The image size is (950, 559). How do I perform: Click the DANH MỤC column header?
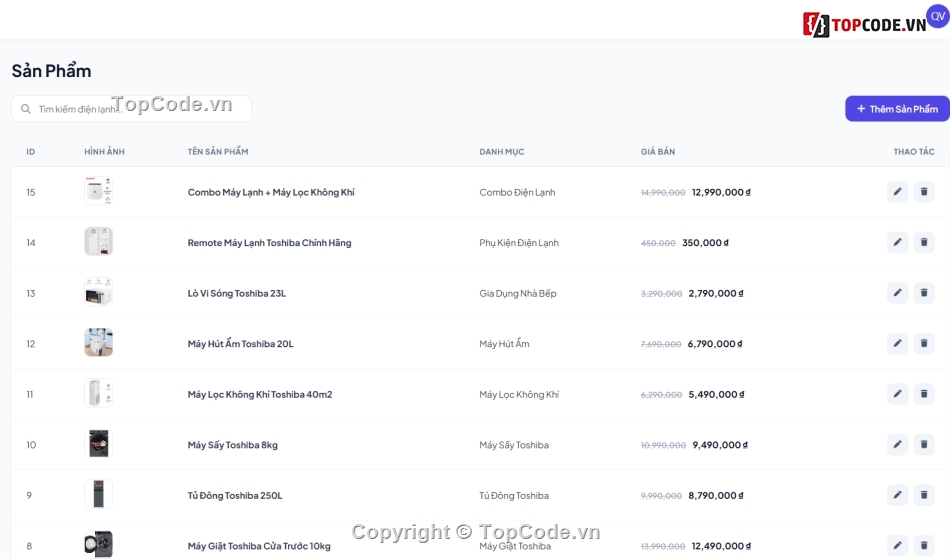click(x=502, y=151)
